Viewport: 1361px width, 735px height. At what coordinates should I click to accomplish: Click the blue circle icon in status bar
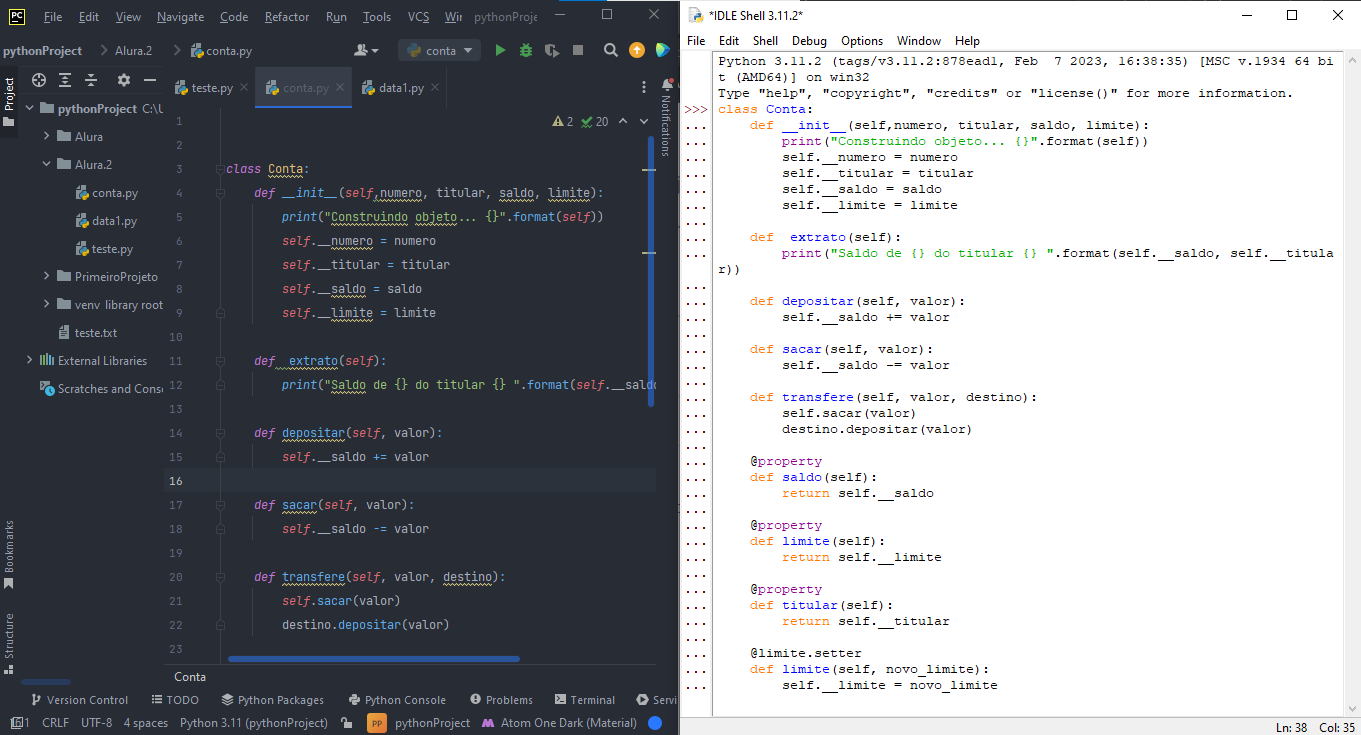[655, 723]
